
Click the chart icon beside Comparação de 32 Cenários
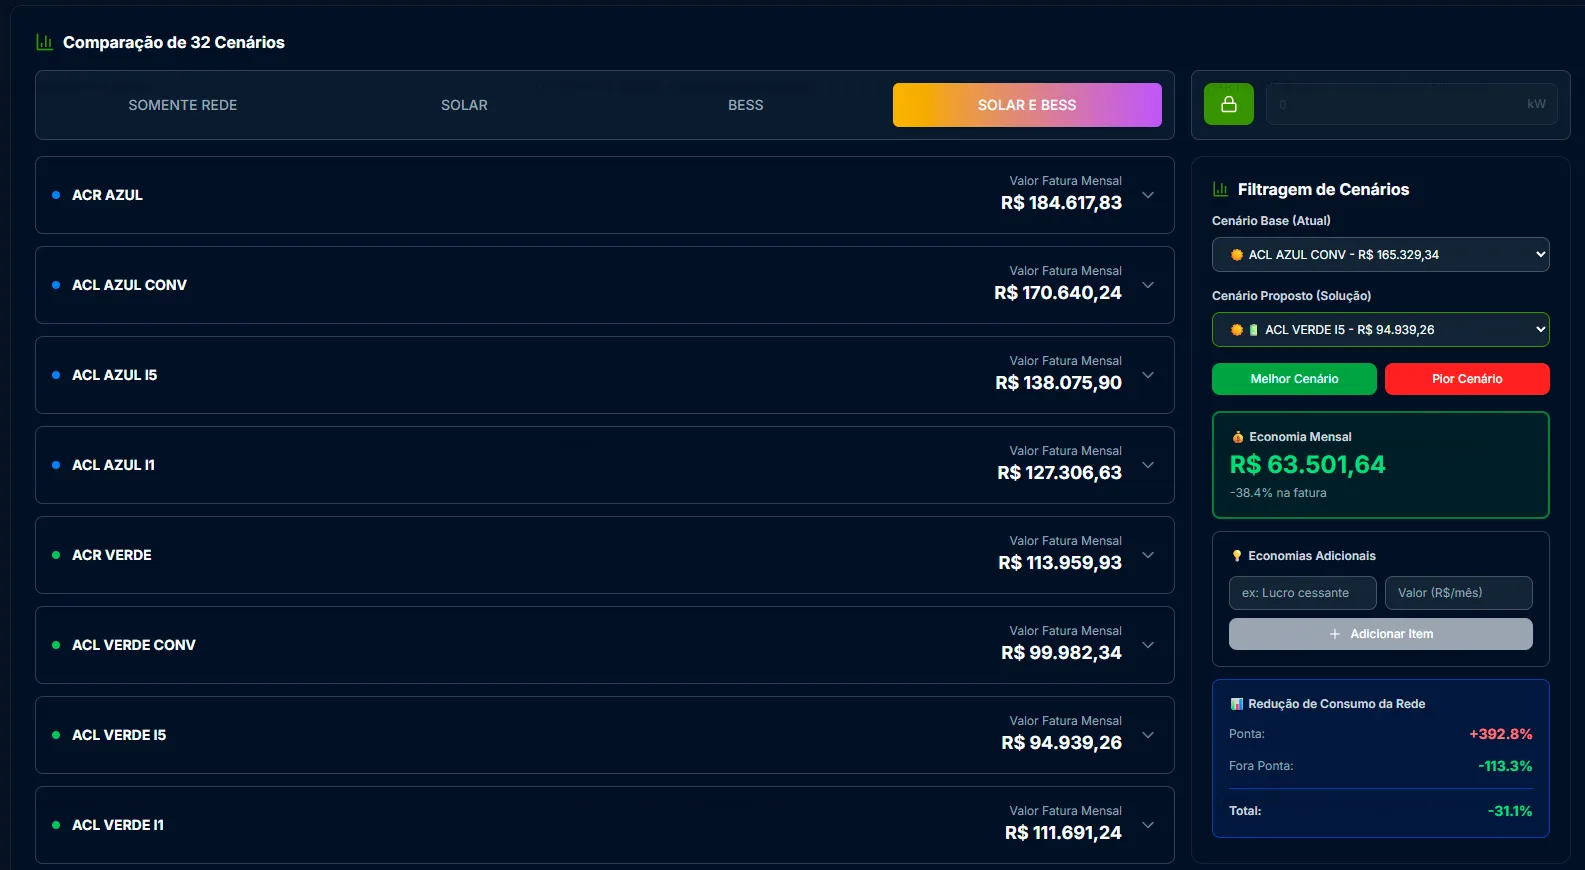(x=44, y=42)
